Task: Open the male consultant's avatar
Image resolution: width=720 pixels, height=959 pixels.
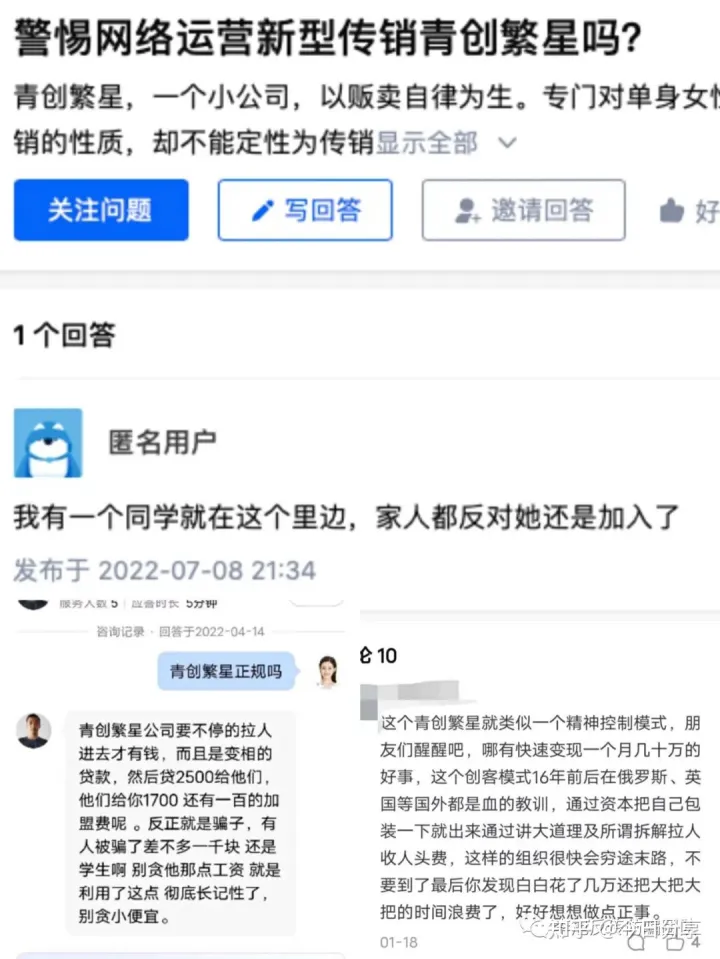Action: tap(34, 730)
